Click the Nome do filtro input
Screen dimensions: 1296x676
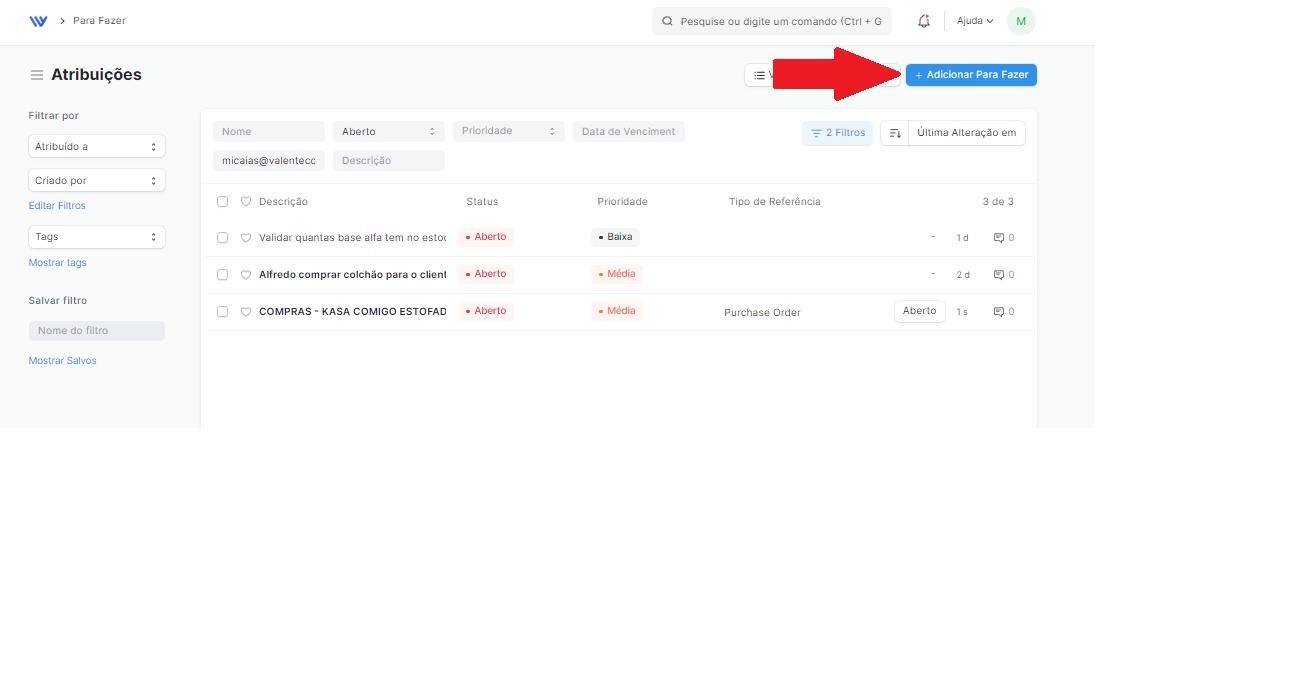point(97,331)
